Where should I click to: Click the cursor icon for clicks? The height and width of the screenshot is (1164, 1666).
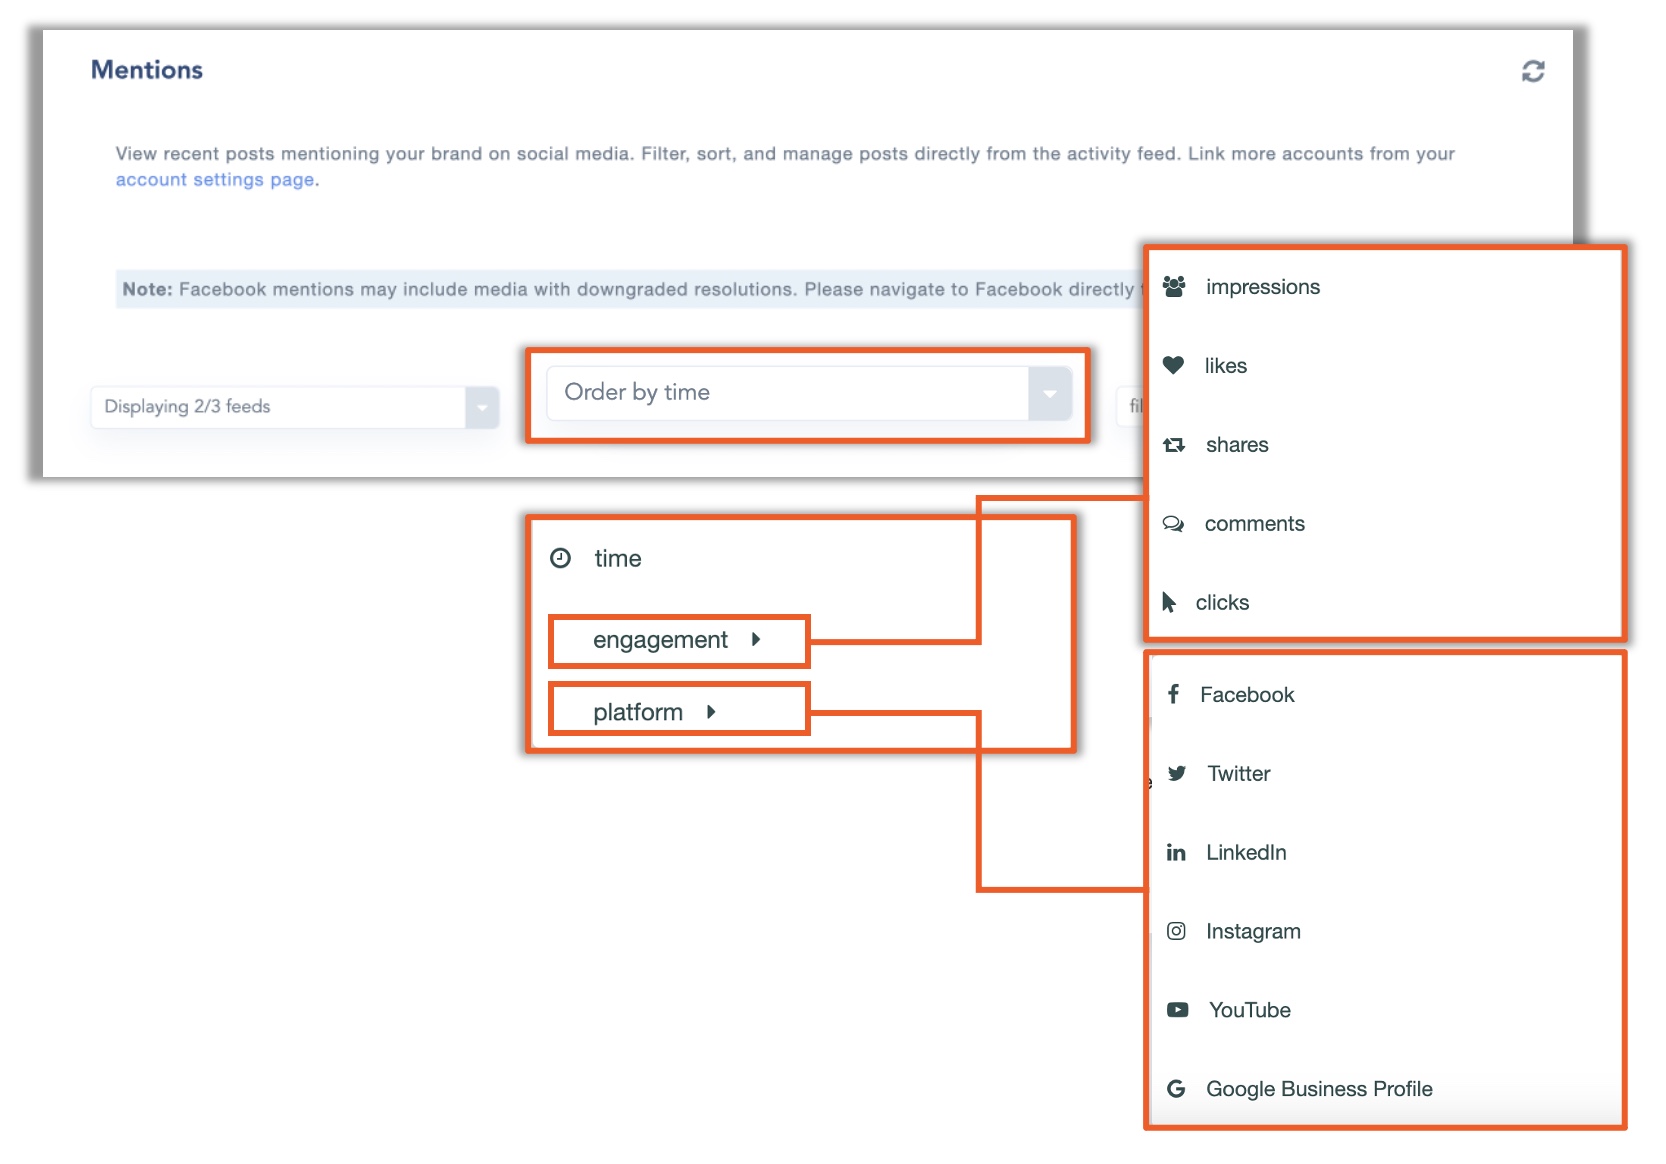click(1168, 602)
